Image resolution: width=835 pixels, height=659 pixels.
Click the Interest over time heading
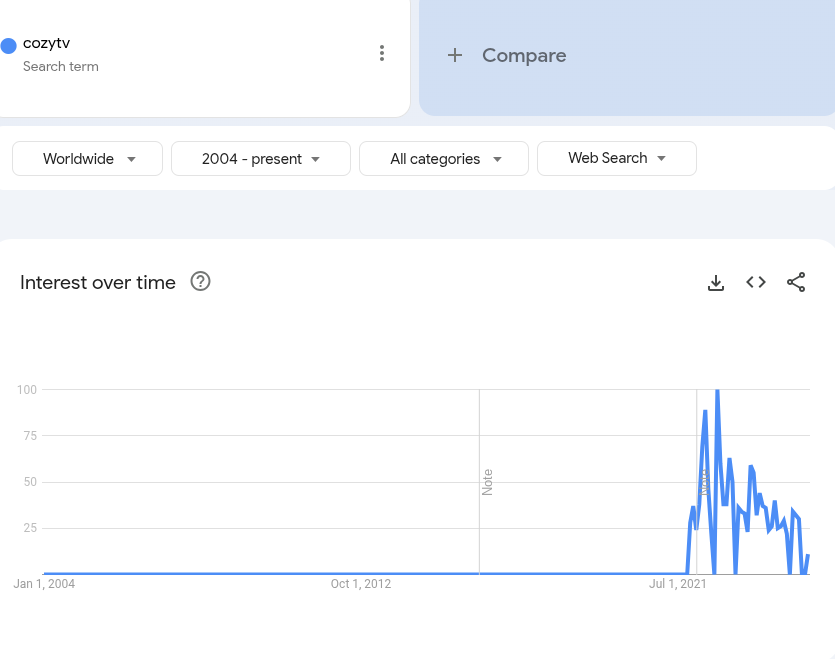click(98, 282)
